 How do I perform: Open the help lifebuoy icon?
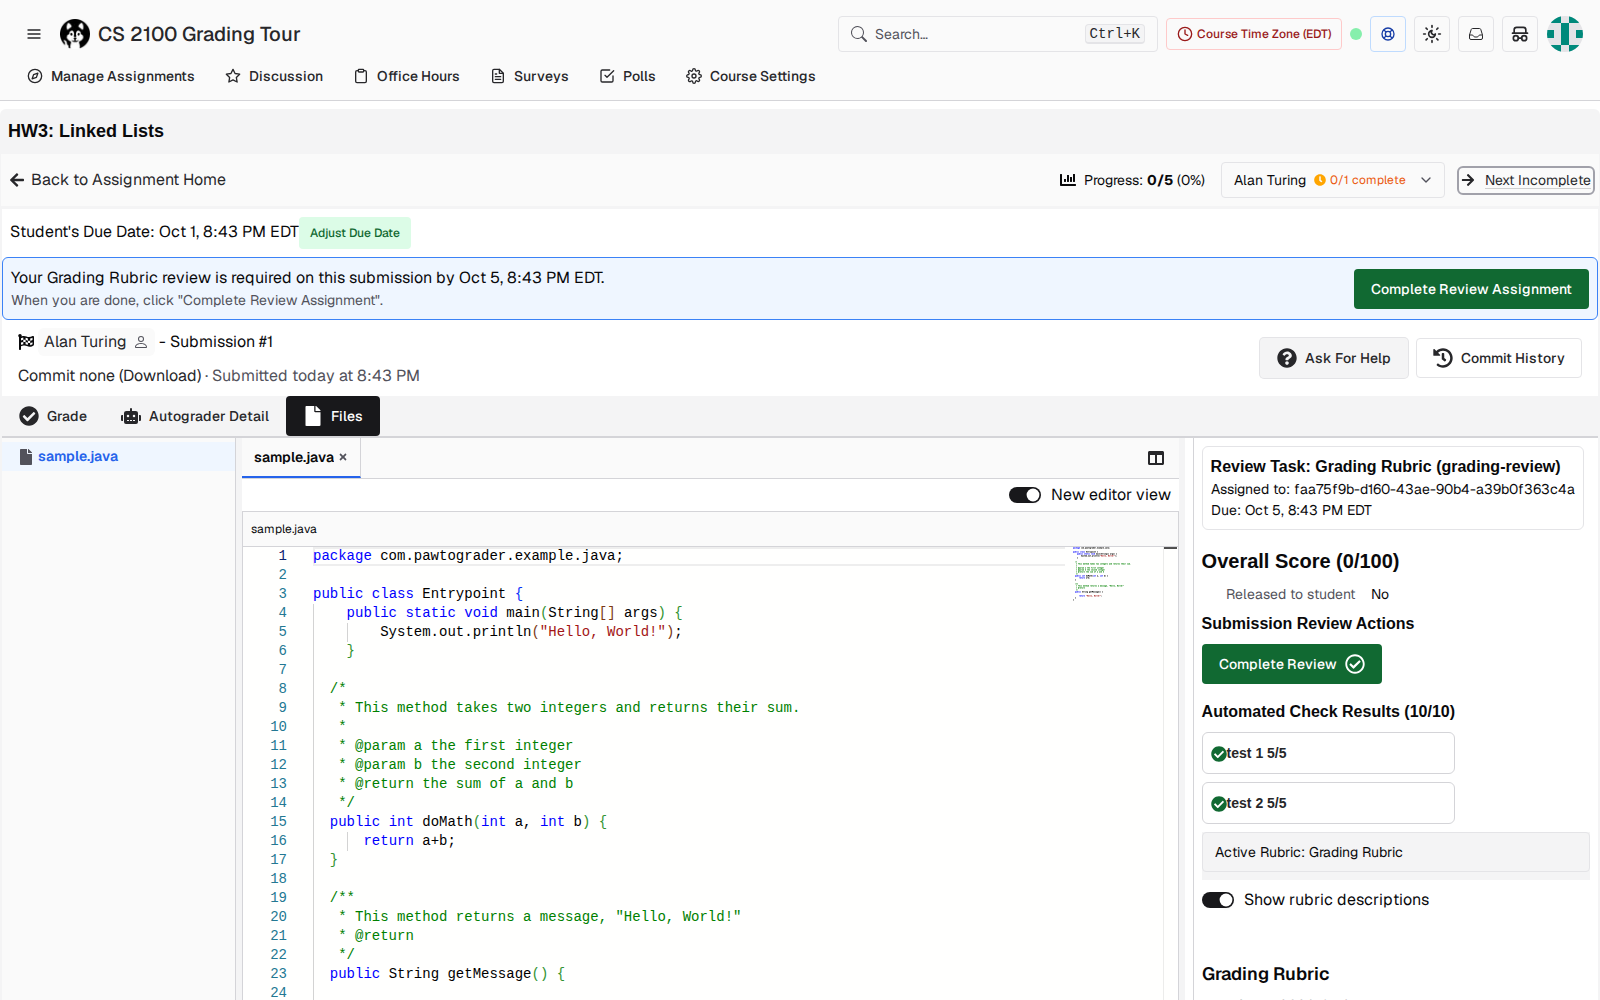(x=1388, y=34)
